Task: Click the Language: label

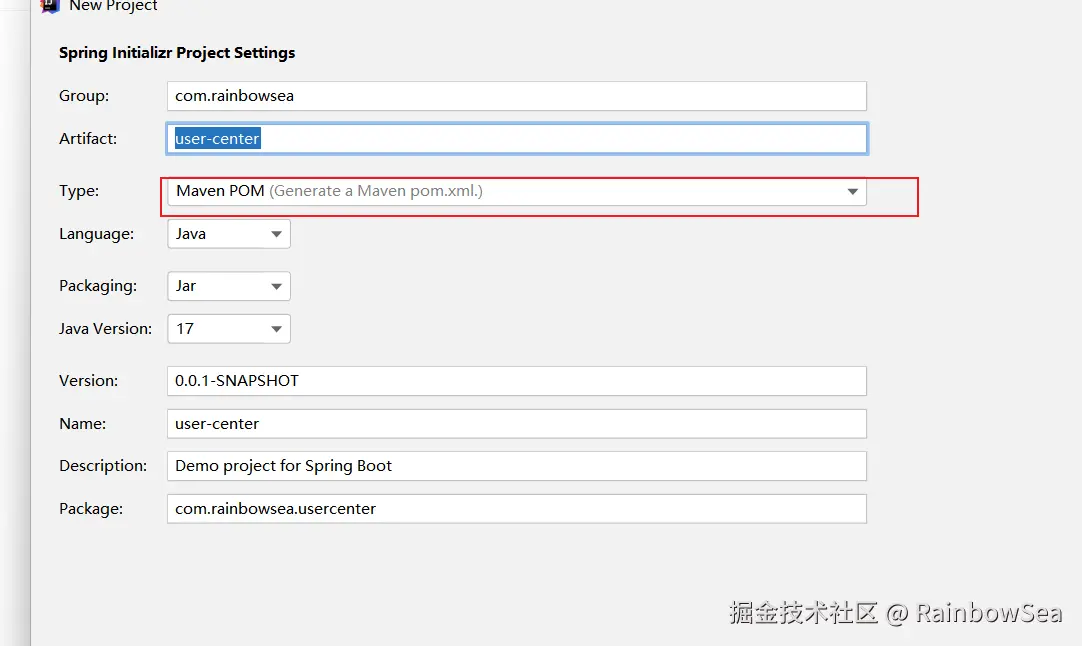Action: (x=96, y=234)
